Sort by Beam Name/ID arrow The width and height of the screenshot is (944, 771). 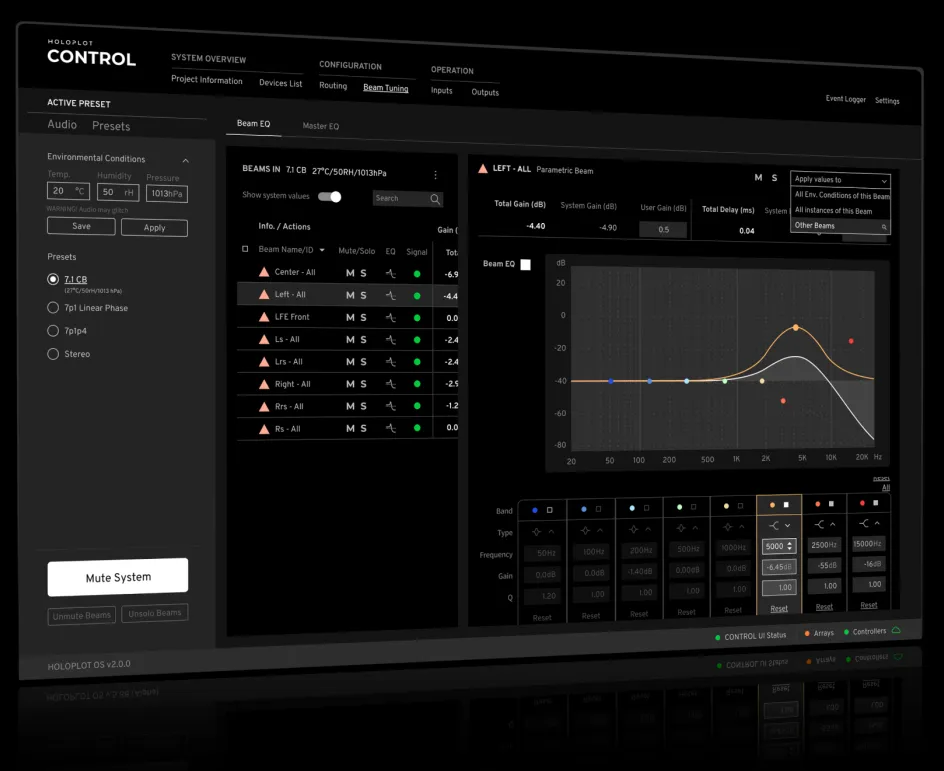pos(322,250)
